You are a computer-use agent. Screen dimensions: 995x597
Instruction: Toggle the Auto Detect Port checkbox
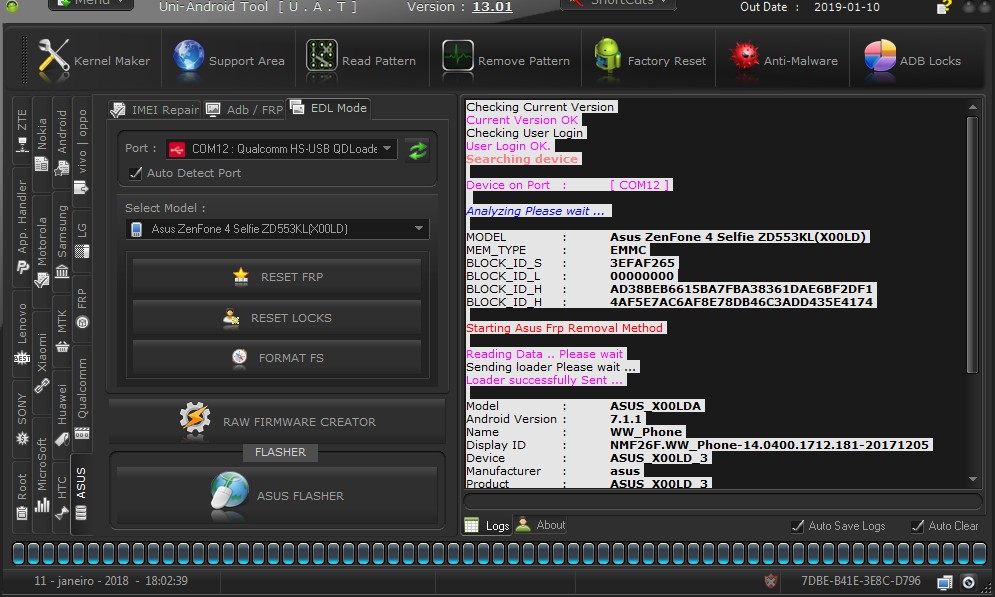pyautogui.click(x=135, y=173)
